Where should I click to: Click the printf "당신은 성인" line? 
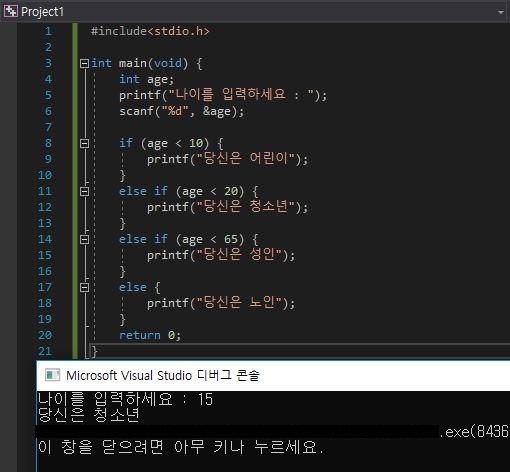[221, 255]
